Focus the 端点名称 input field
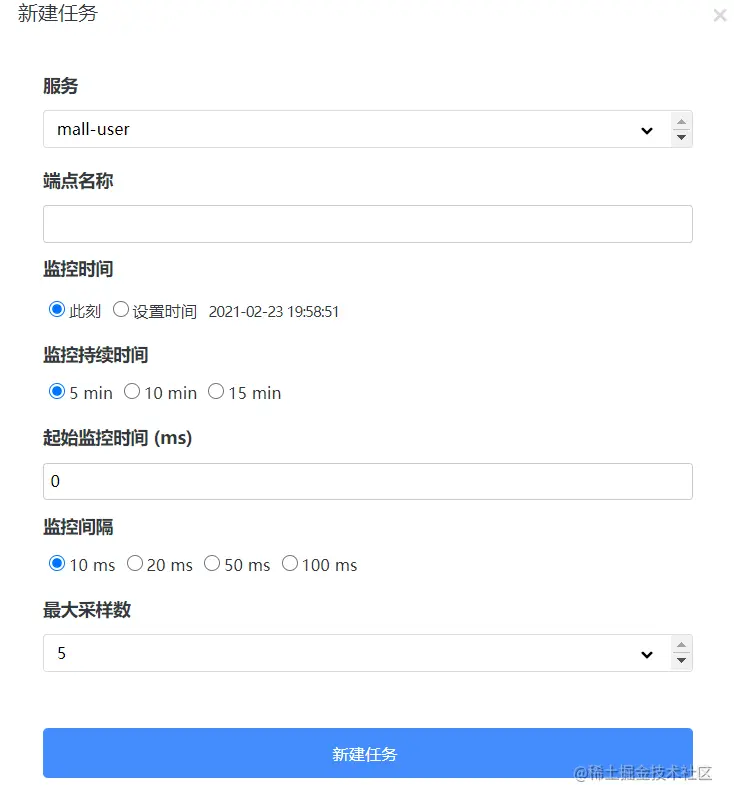Image resolution: width=734 pixels, height=804 pixels. click(x=366, y=223)
